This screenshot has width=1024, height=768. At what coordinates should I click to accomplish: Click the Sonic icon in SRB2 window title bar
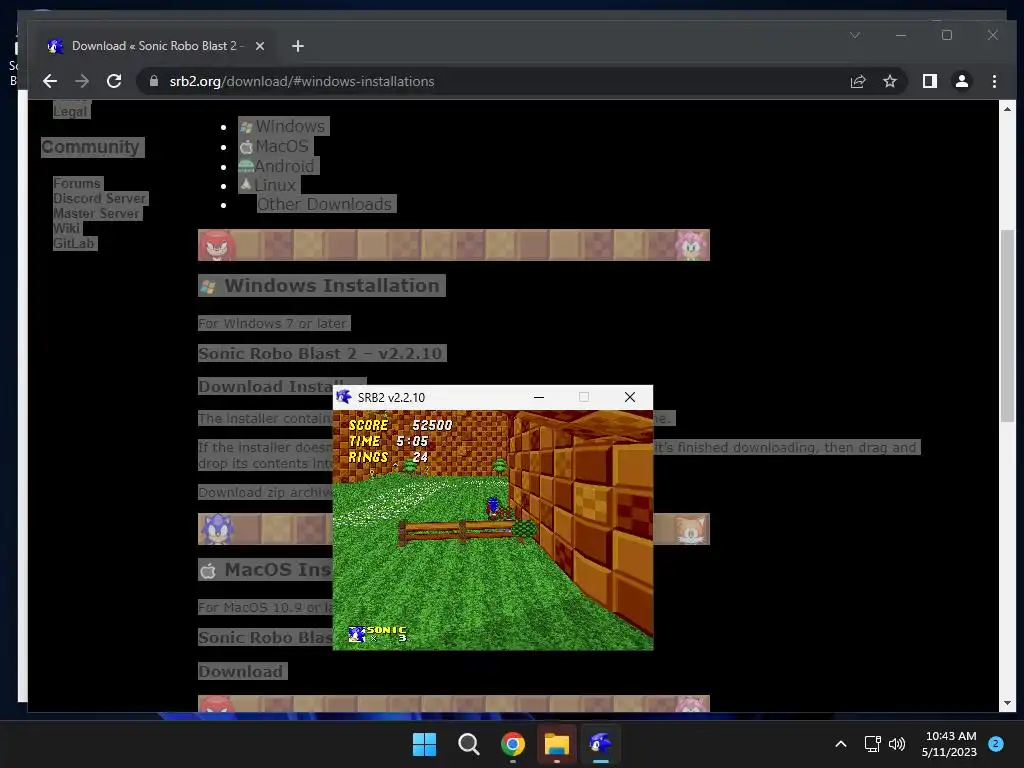[344, 397]
